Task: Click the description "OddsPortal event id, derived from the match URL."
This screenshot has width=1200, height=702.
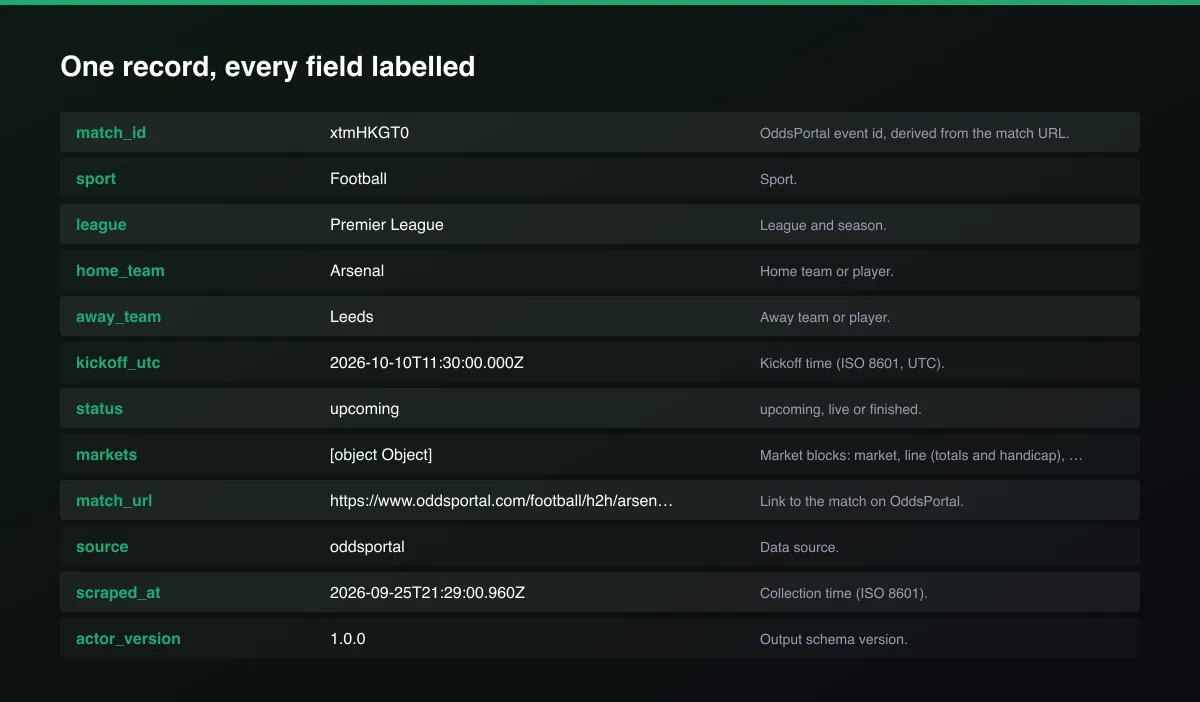Action: [914, 133]
